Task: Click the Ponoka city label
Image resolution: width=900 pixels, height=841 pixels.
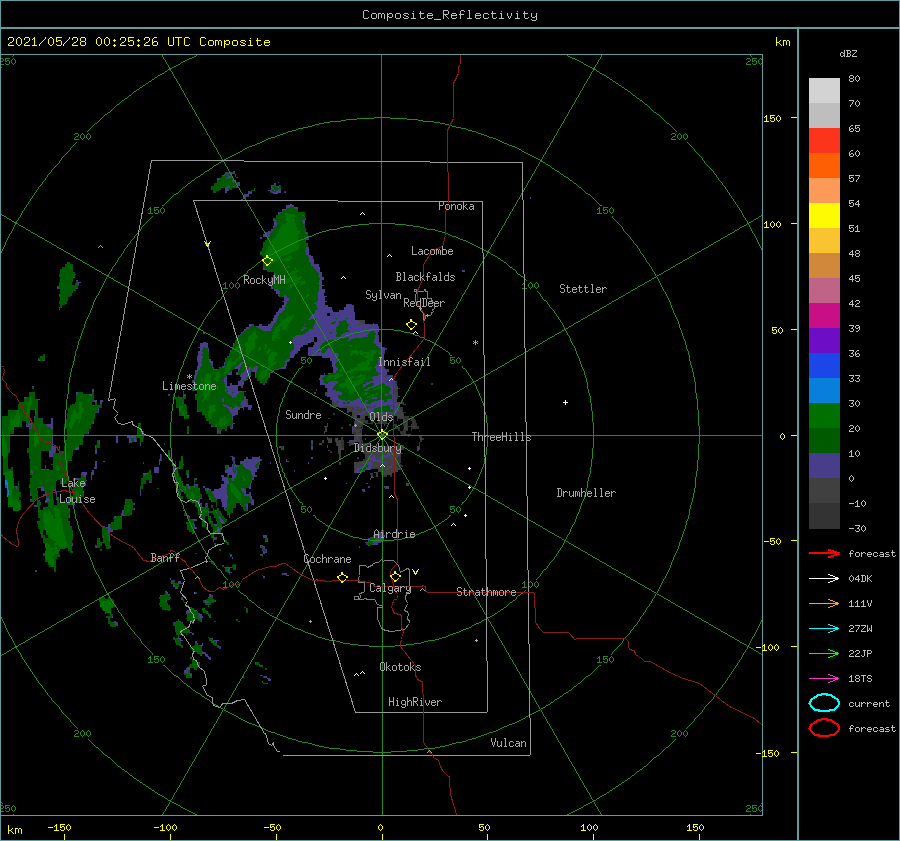Action: click(x=456, y=206)
